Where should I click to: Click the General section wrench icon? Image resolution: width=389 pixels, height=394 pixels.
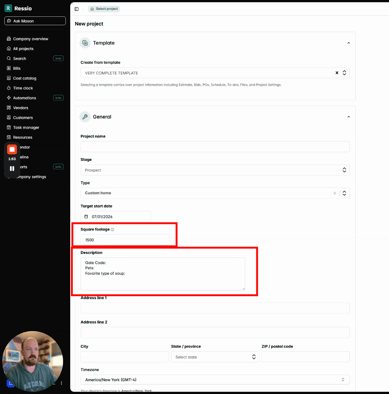point(85,117)
